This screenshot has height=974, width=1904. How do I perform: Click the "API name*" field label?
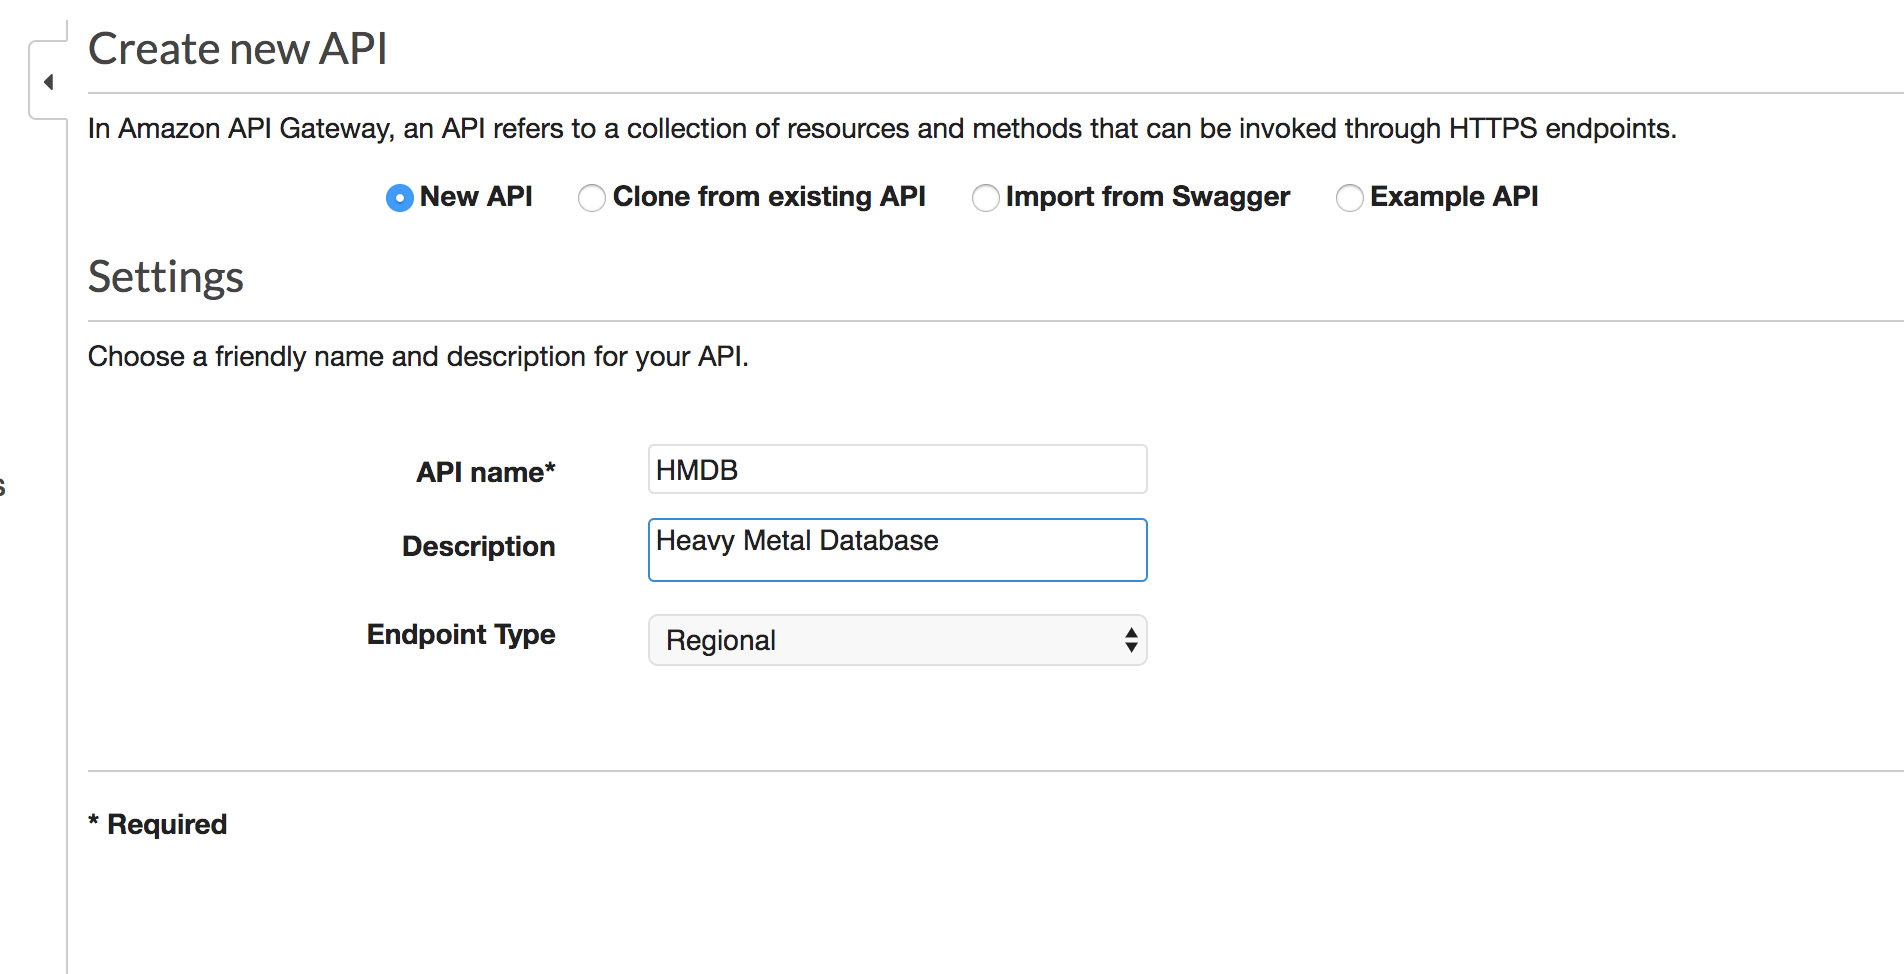(485, 472)
